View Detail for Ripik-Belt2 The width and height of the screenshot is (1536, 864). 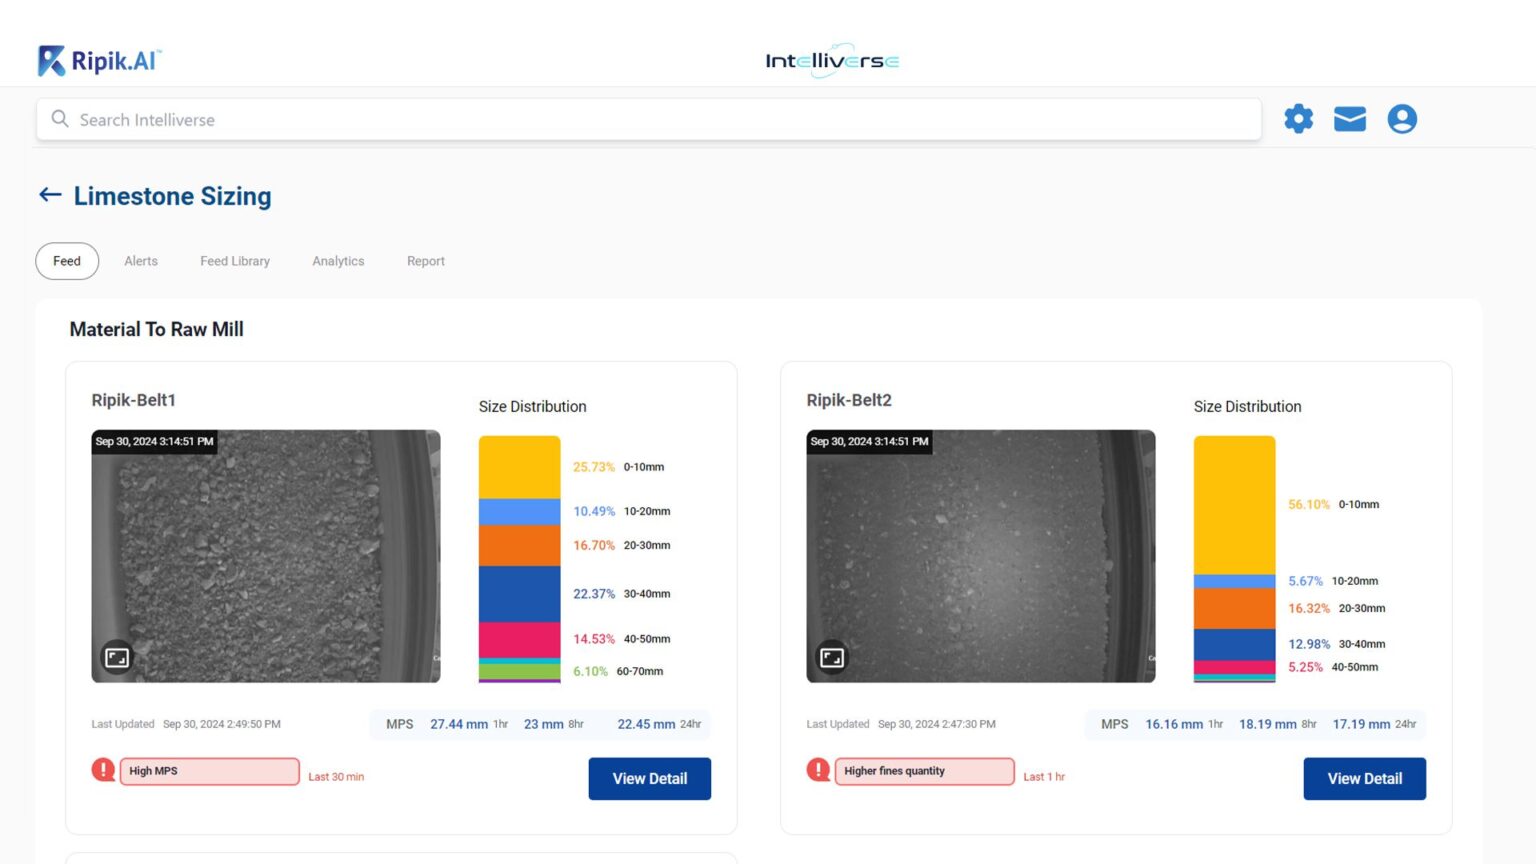click(x=1364, y=778)
